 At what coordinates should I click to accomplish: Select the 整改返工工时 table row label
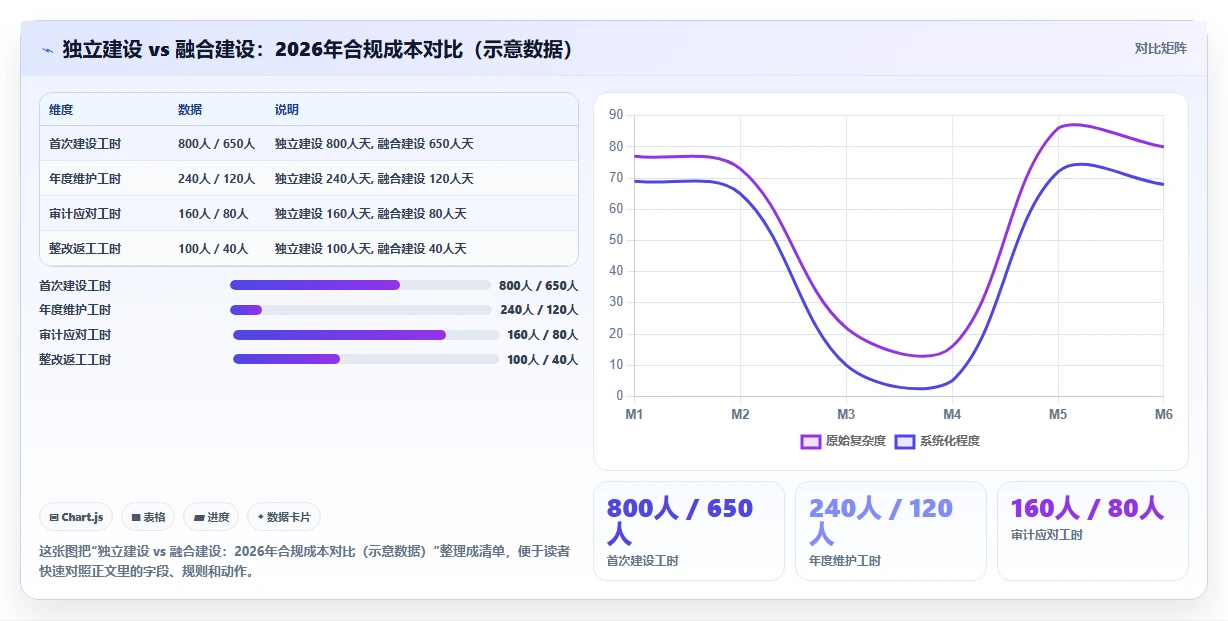coord(85,249)
